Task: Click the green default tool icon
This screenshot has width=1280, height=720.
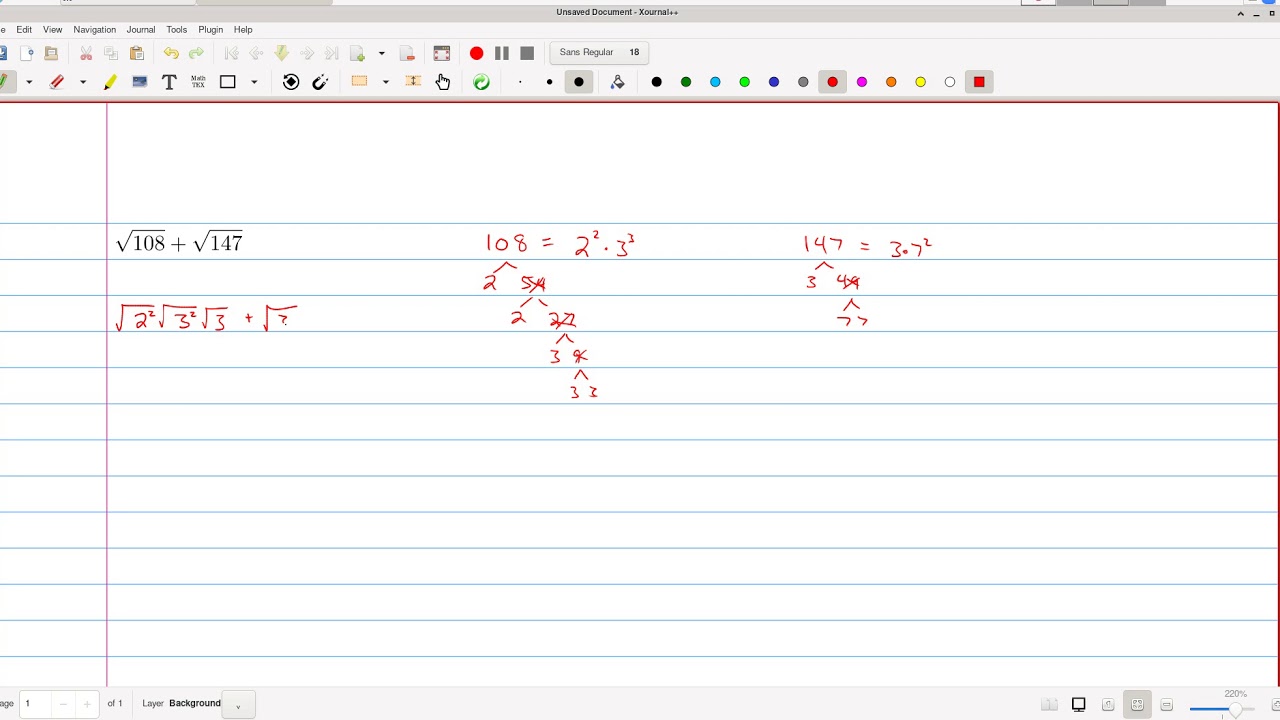Action: coord(481,82)
